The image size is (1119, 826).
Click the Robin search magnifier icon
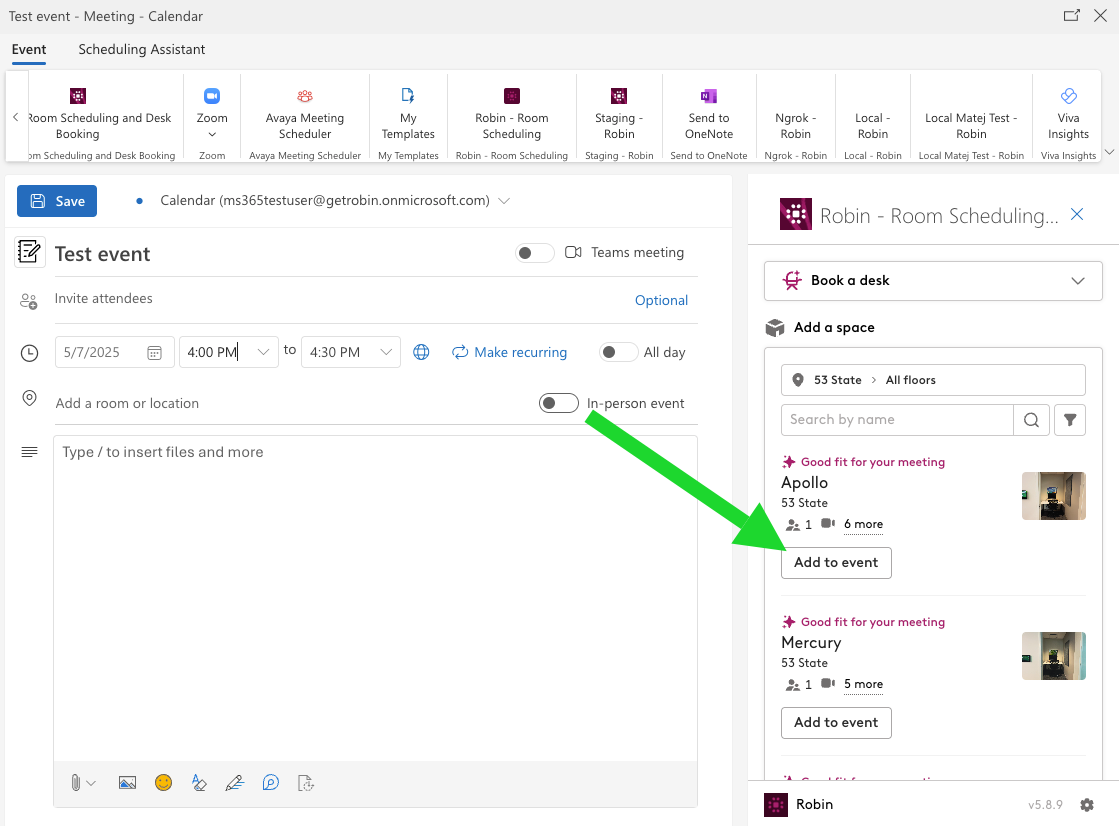1031,420
